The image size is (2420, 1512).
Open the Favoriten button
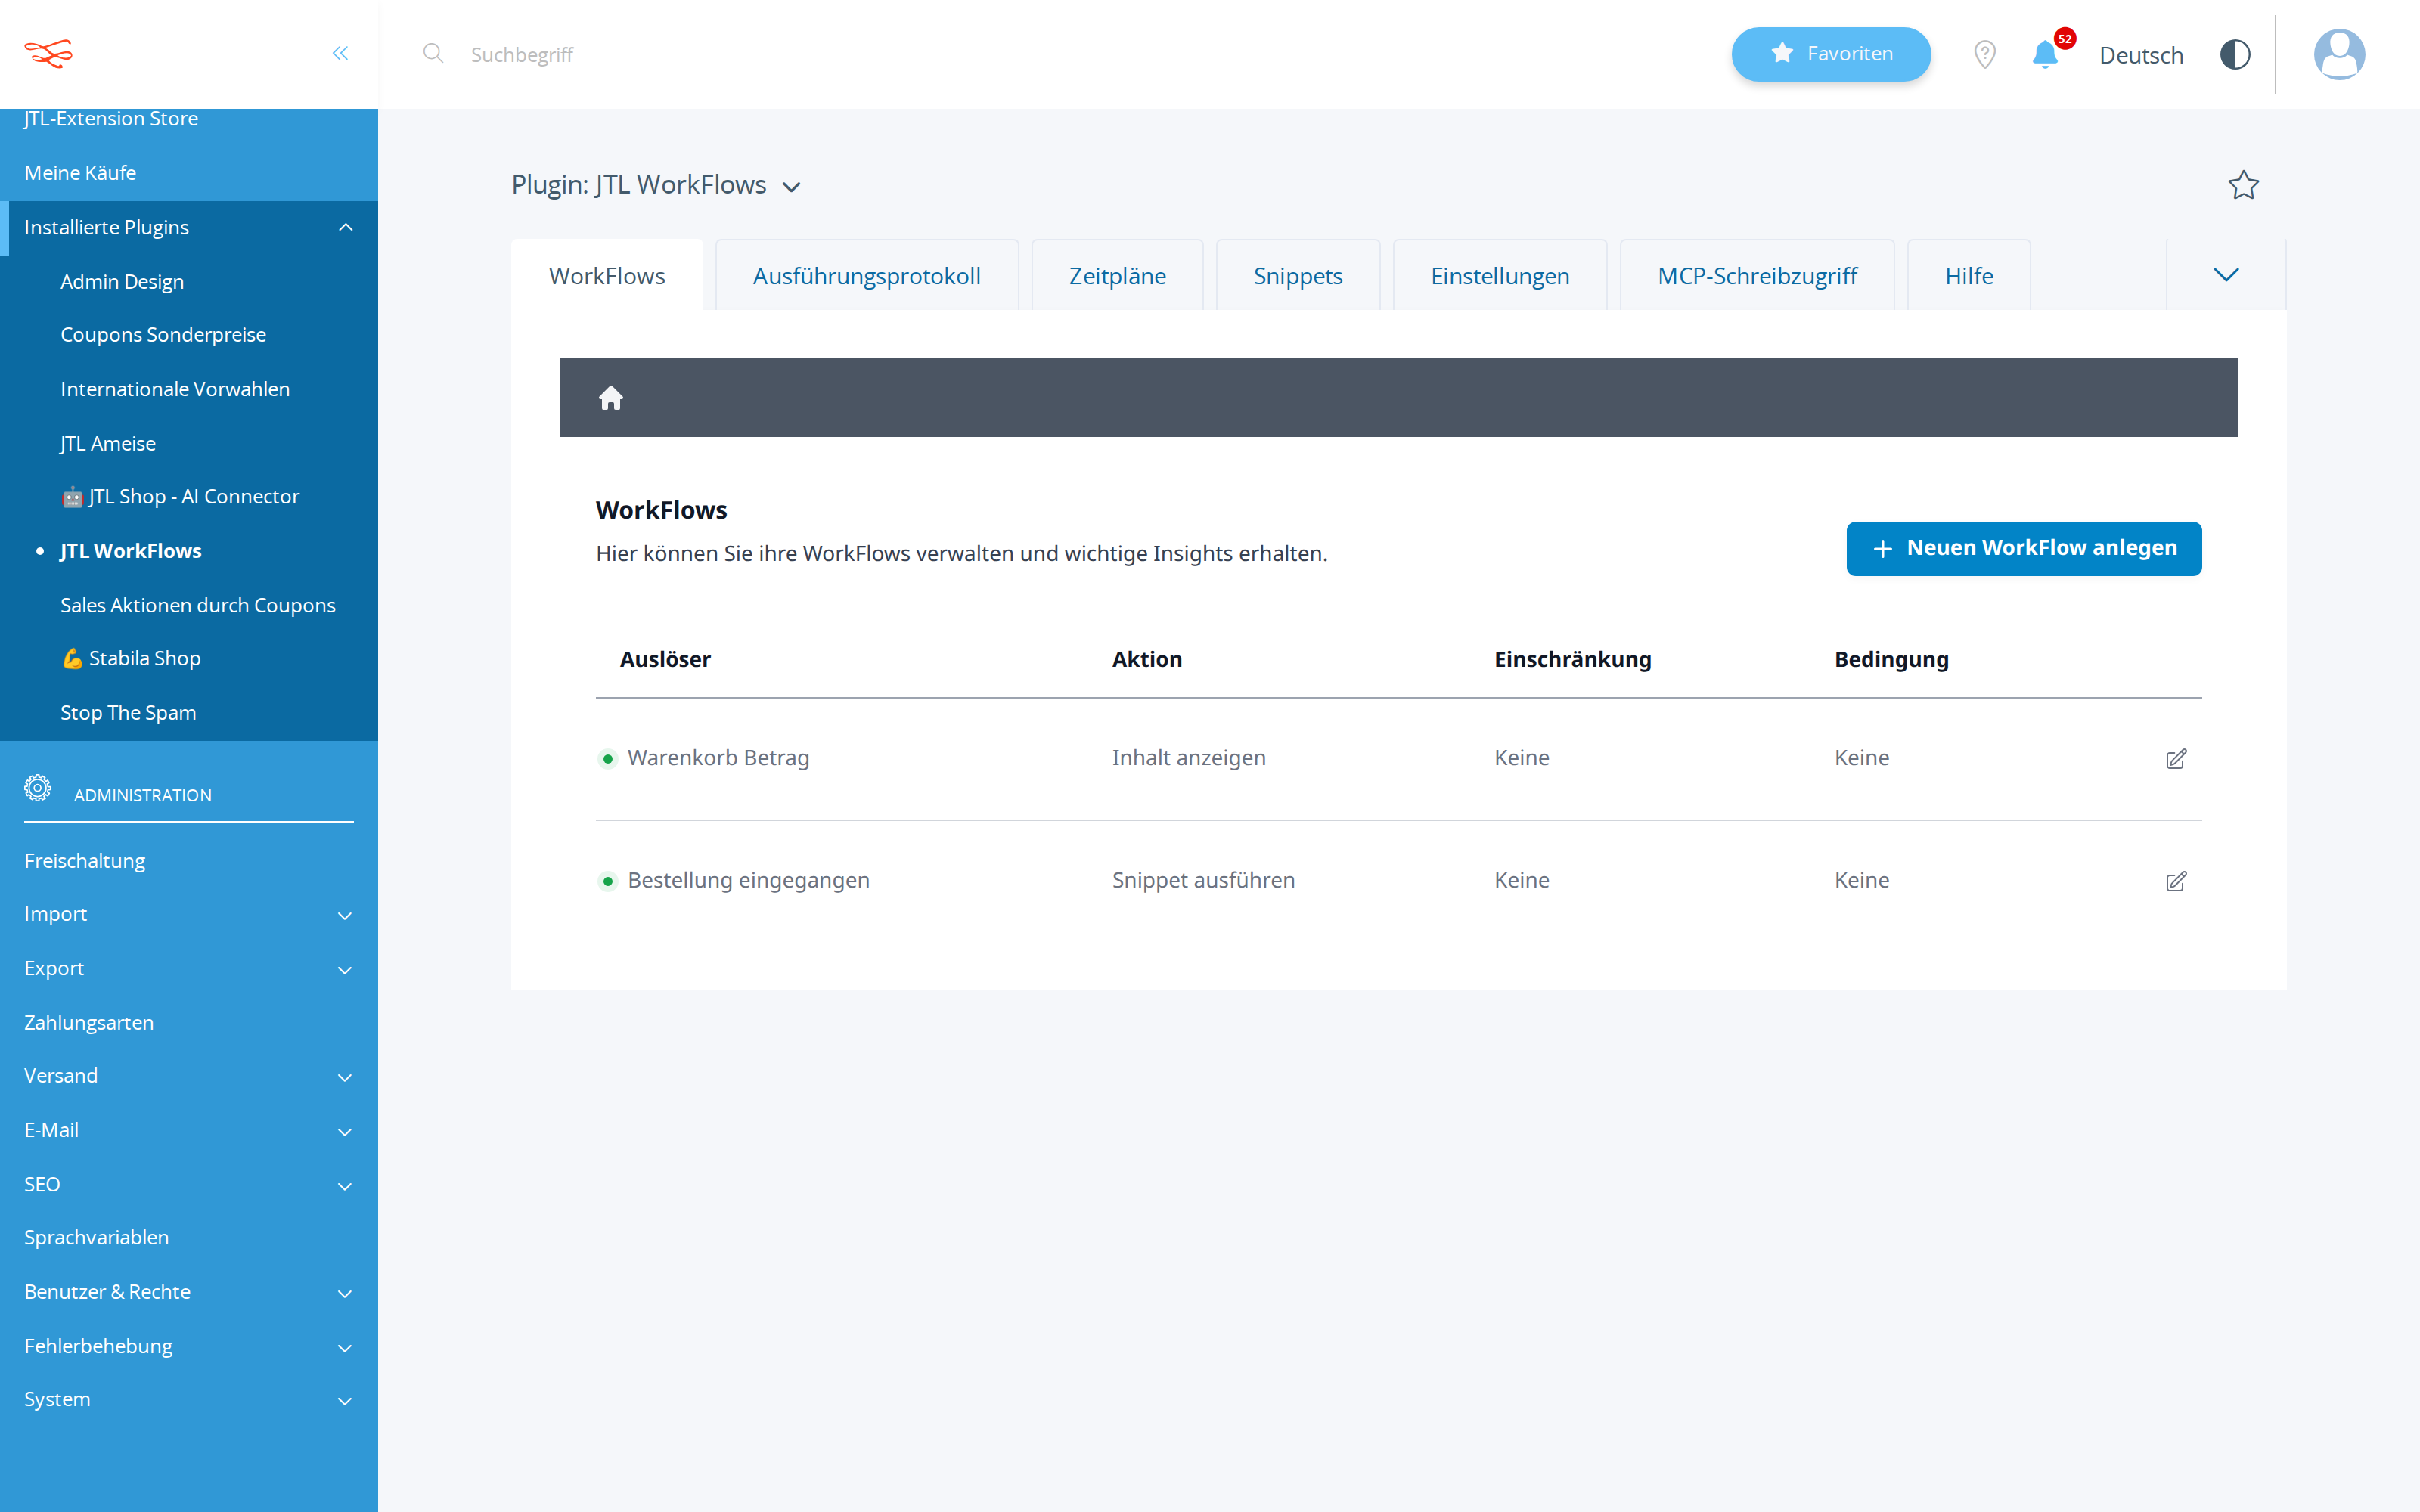coord(1831,54)
